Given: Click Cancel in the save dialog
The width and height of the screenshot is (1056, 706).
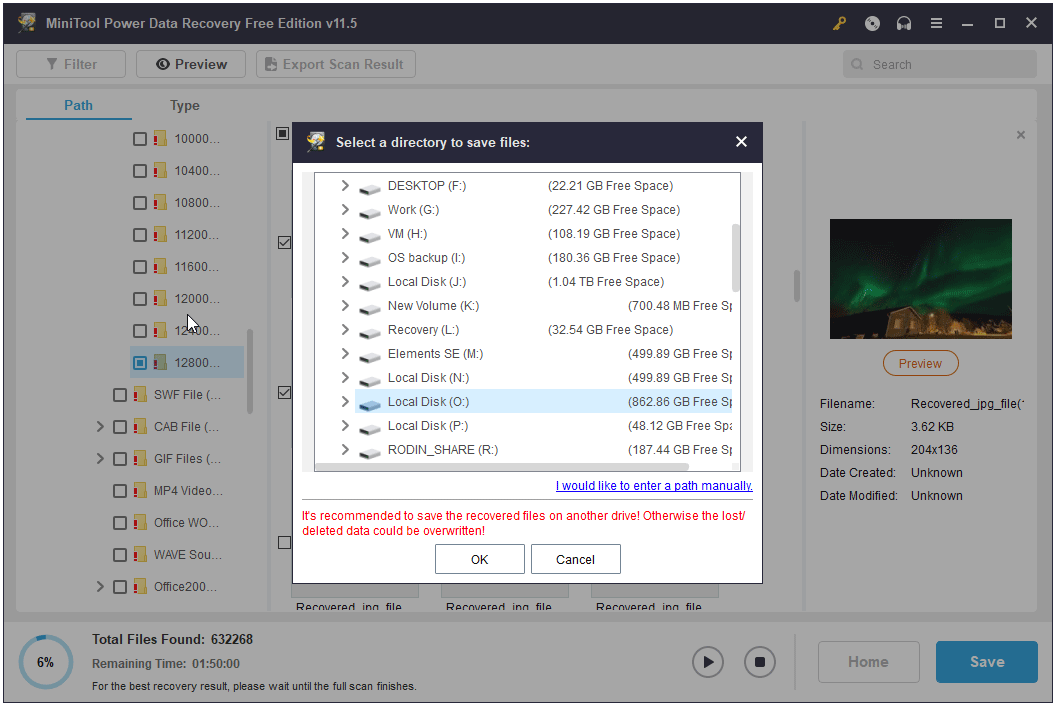Looking at the screenshot, I should pyautogui.click(x=575, y=559).
